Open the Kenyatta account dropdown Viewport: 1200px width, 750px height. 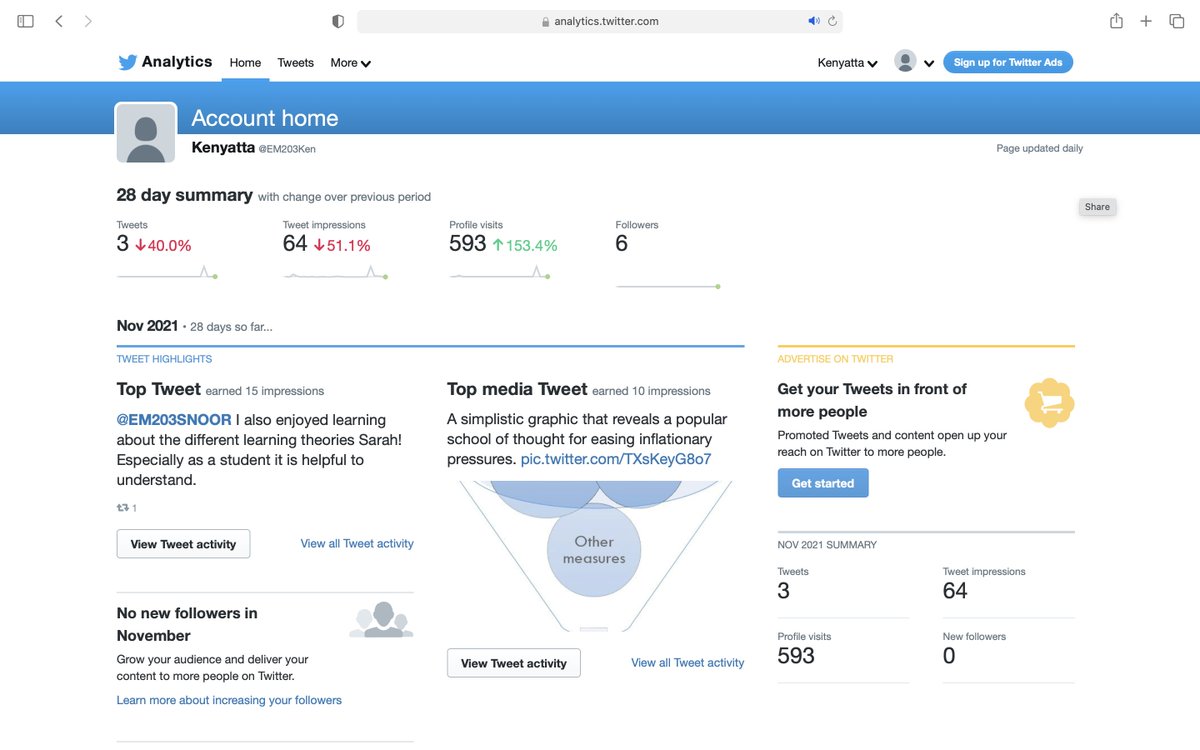[x=847, y=62]
